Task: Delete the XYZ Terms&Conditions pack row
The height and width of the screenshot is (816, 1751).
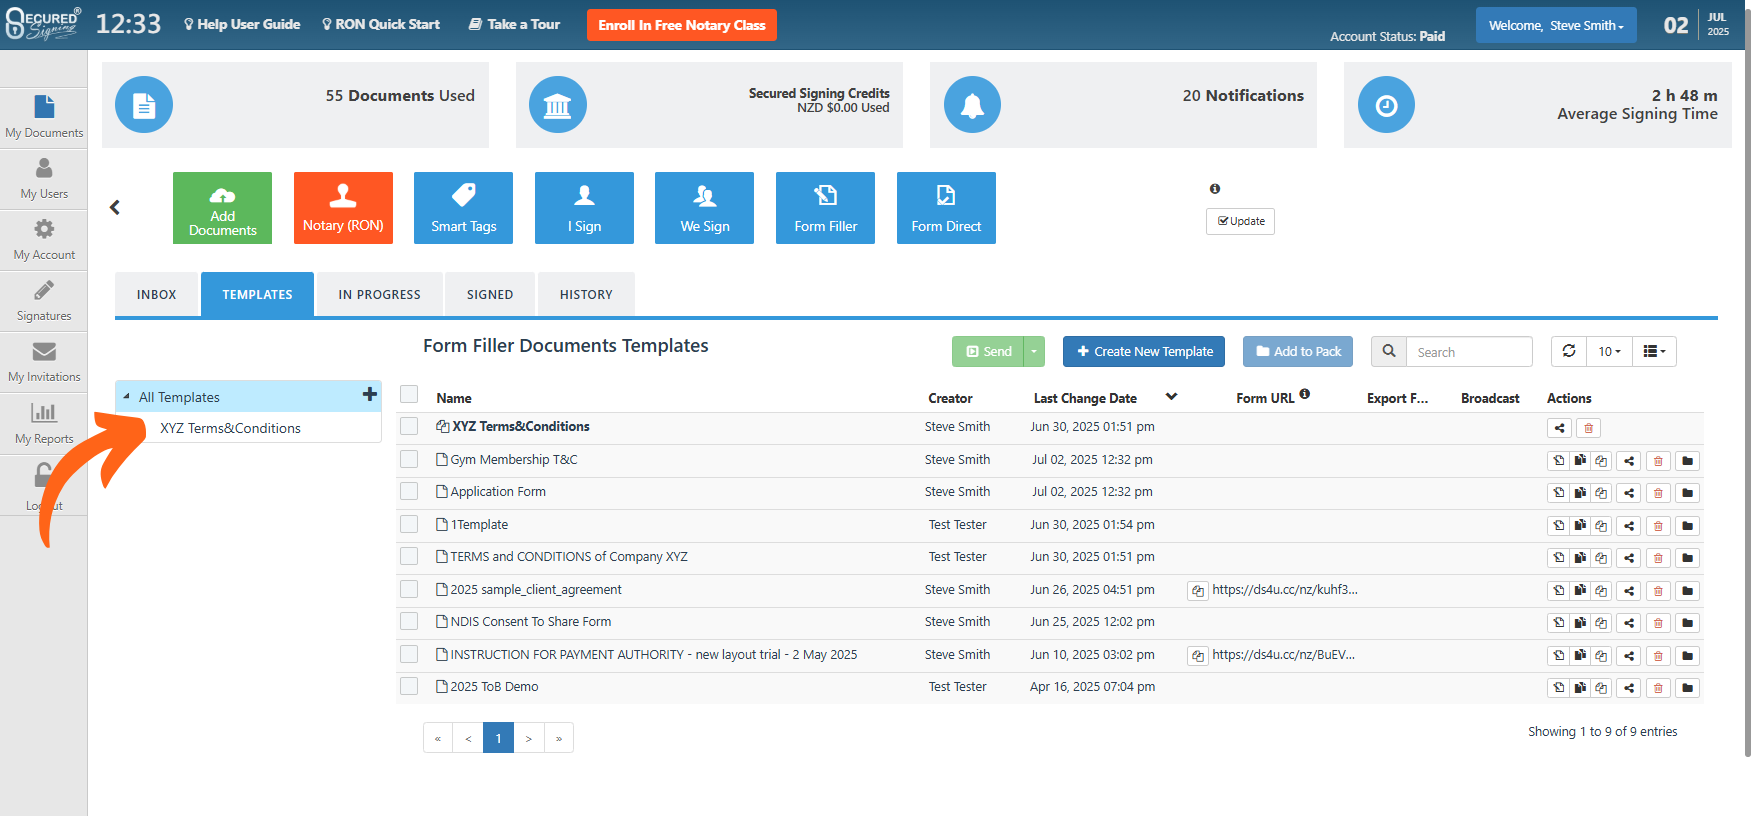Action: pos(1588,428)
